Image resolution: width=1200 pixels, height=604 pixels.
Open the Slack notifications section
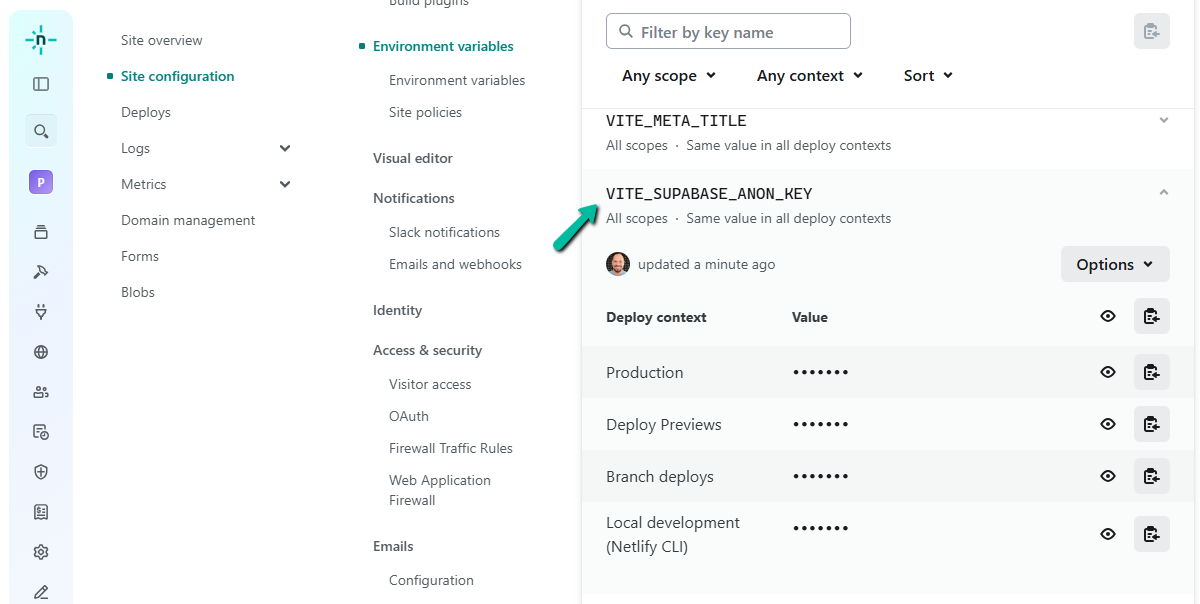(x=444, y=231)
